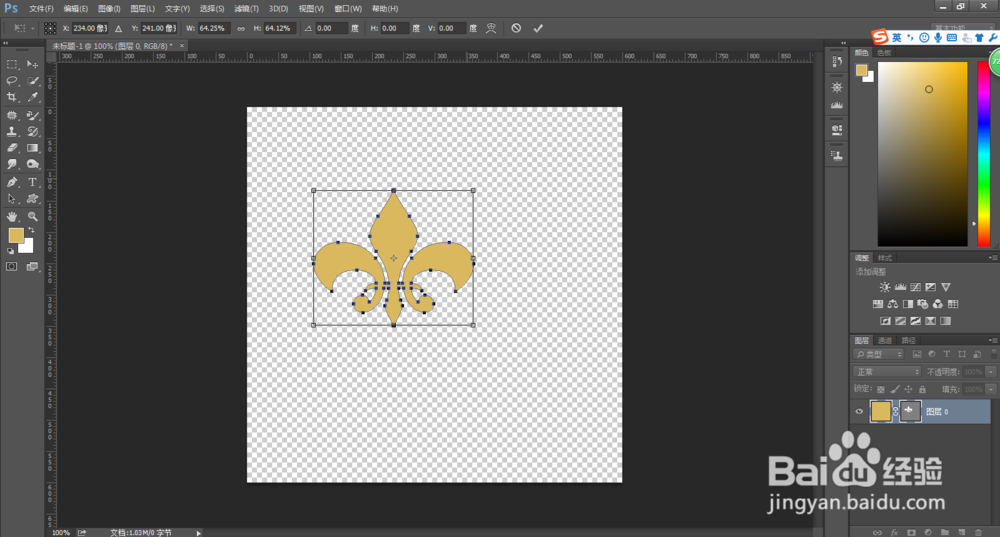This screenshot has height=537, width=1000.
Task: Select the Path Selection tool
Action: click(12, 199)
